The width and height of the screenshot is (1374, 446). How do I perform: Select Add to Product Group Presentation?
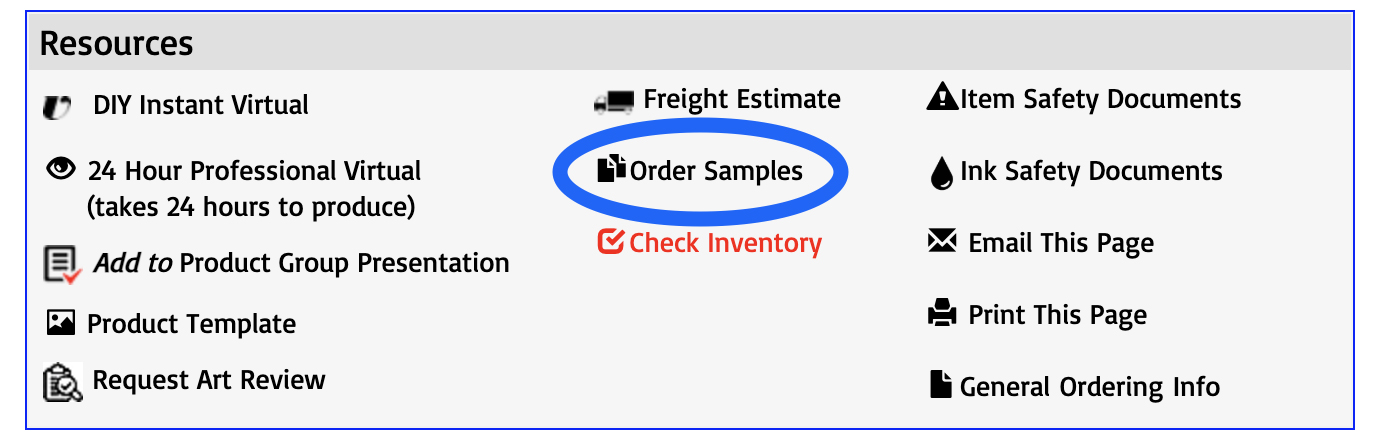301,263
